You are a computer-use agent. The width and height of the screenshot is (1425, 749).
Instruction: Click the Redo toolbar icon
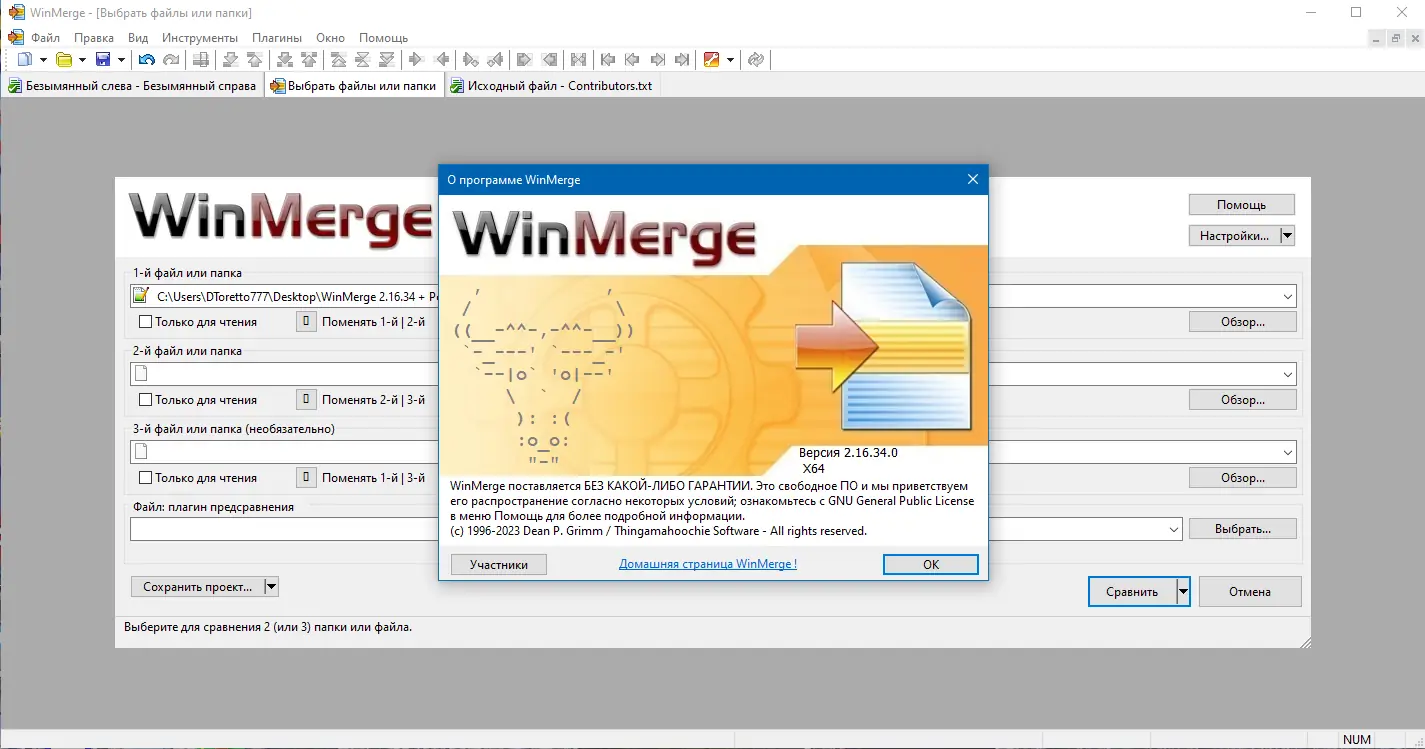tap(171, 60)
